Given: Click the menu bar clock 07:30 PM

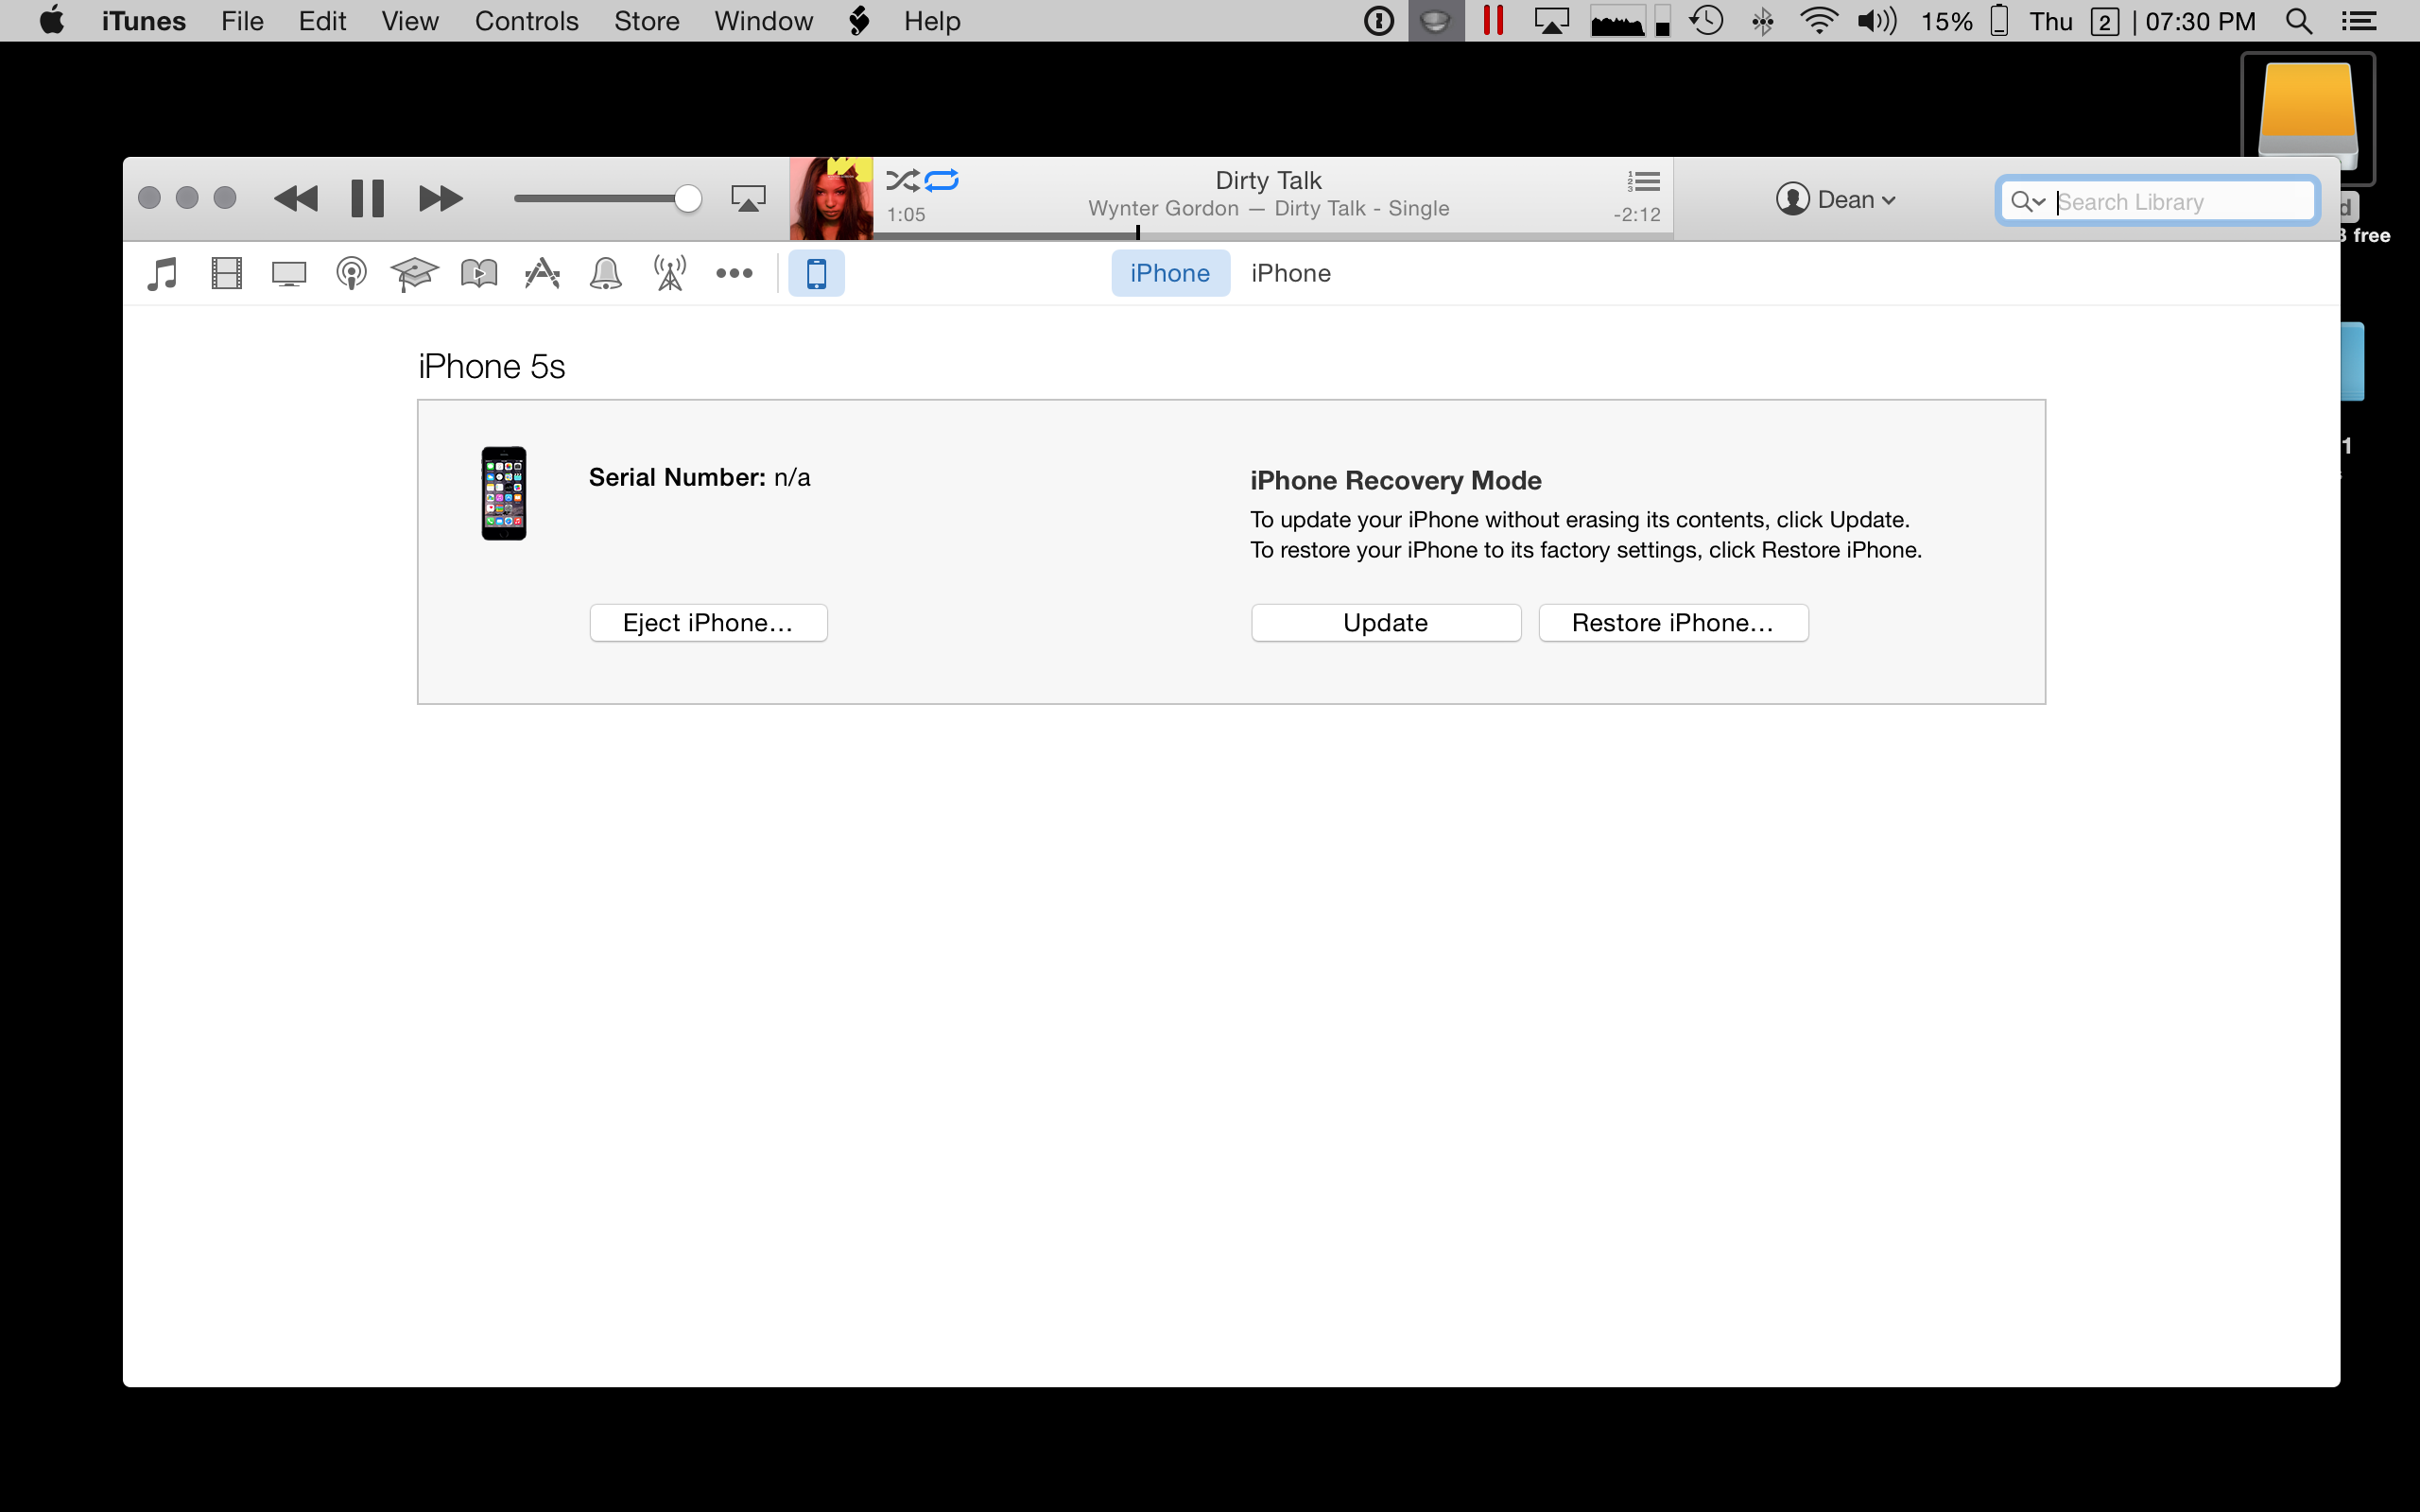Looking at the screenshot, I should click(2200, 21).
